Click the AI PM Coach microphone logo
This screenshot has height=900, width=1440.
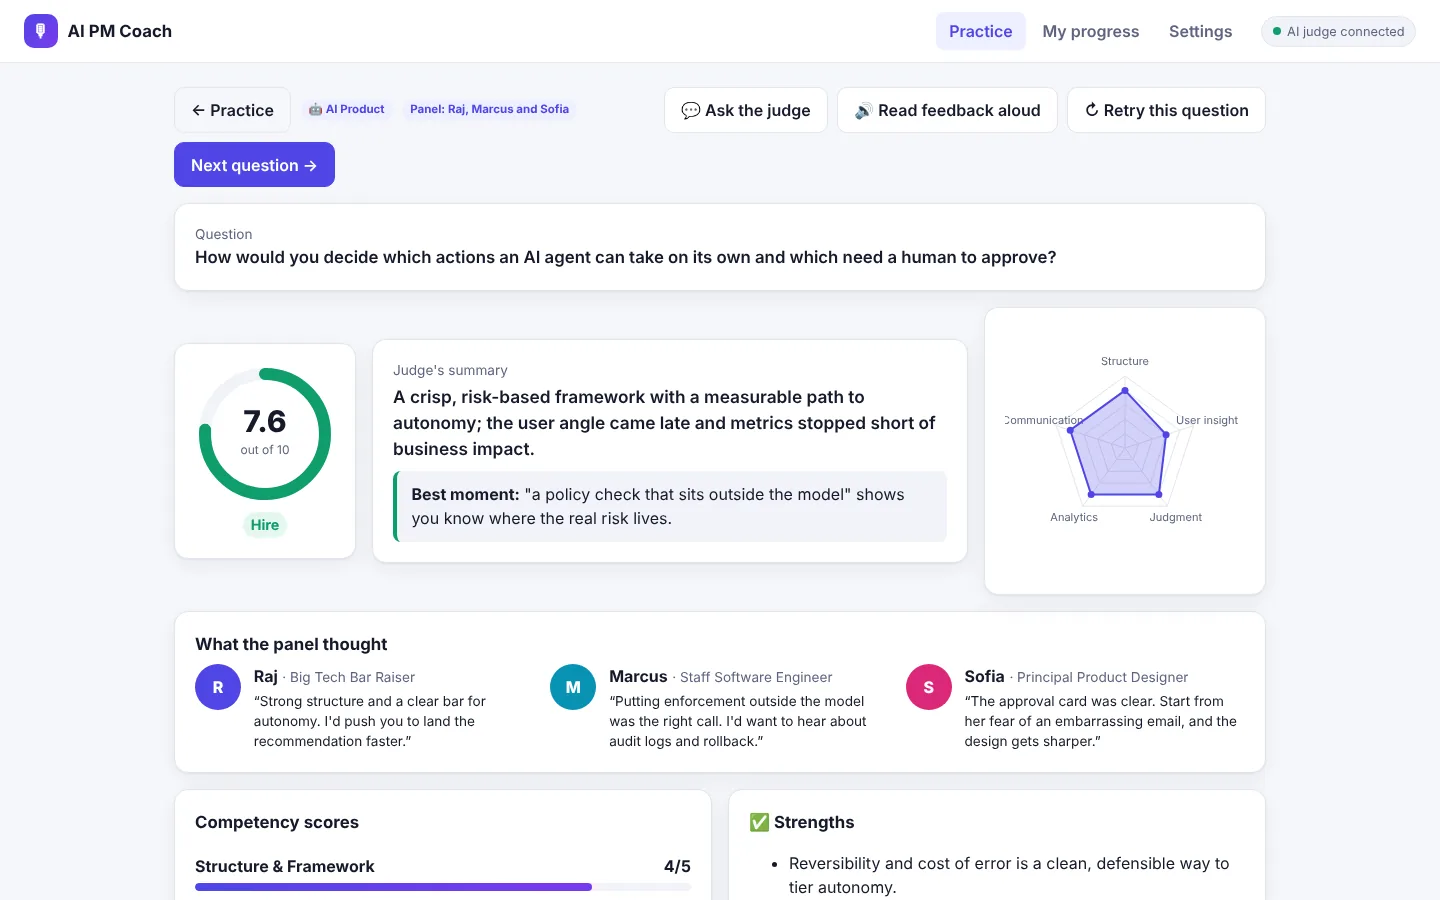(41, 31)
